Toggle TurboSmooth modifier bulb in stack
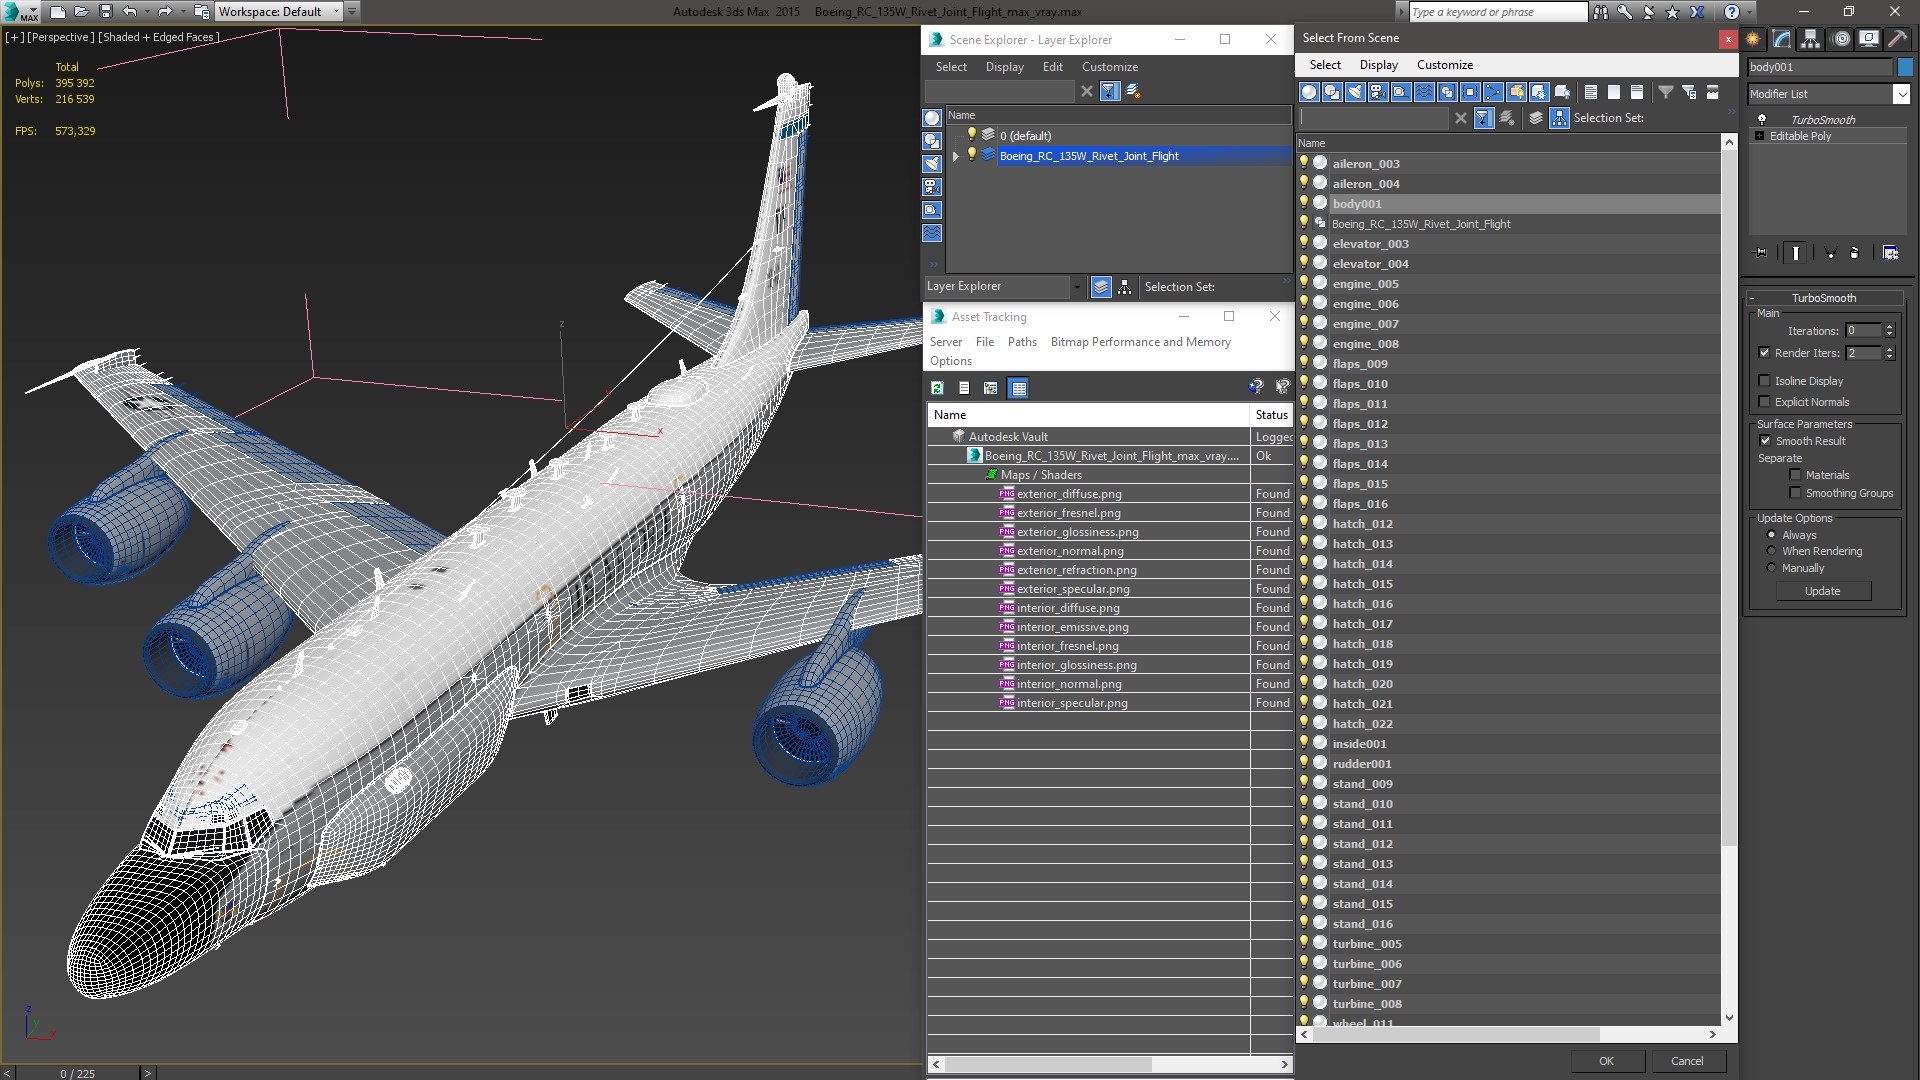The height and width of the screenshot is (1080, 1920). click(x=1761, y=119)
